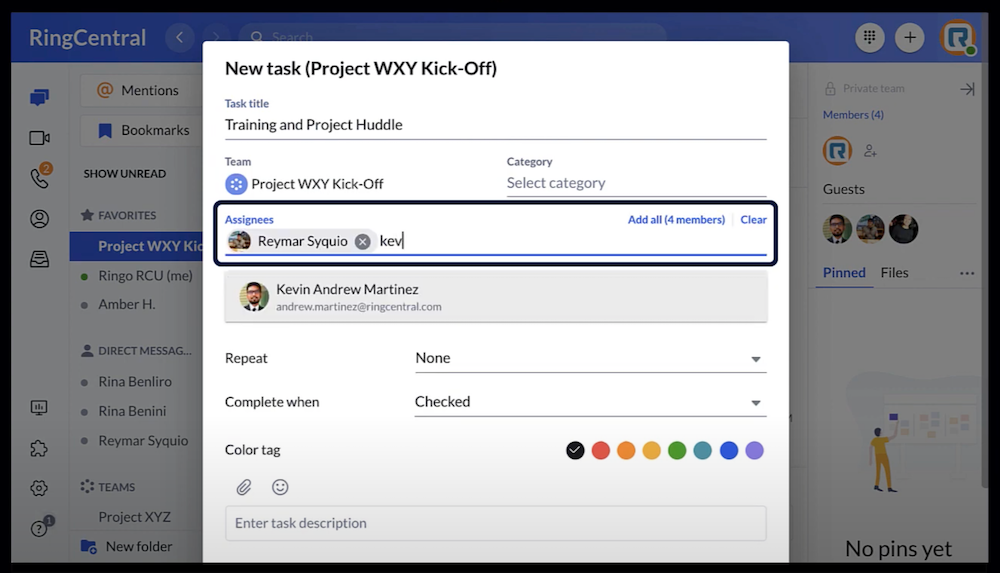This screenshot has width=1000, height=573.
Task: Select the purple color tag
Action: (754, 450)
